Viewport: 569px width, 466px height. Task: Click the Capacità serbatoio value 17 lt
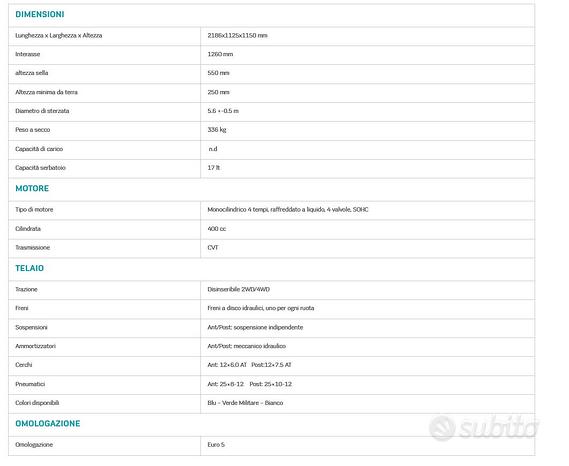(x=214, y=168)
